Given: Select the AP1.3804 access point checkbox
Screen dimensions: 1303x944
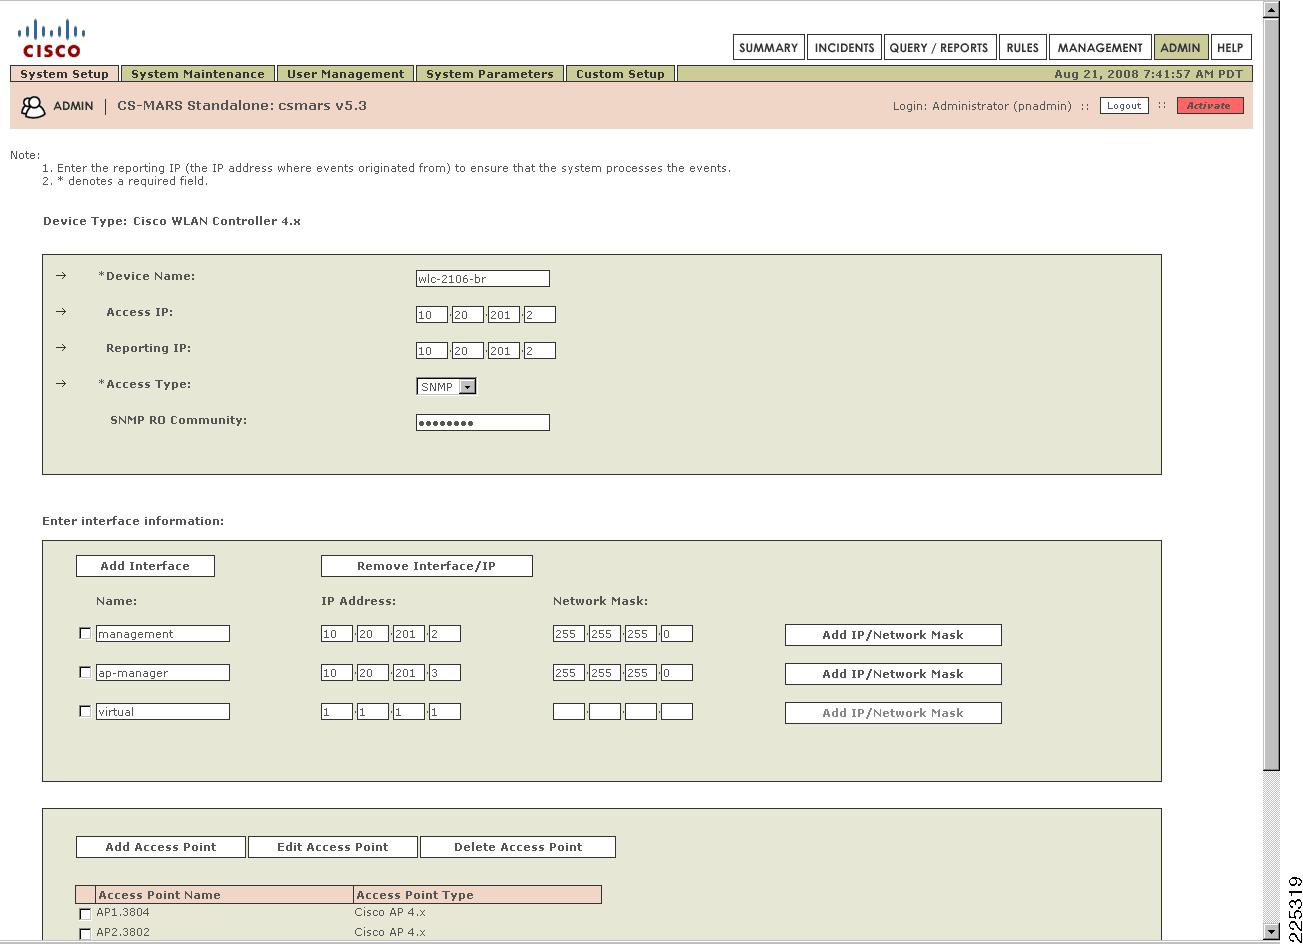Looking at the screenshot, I should point(84,913).
